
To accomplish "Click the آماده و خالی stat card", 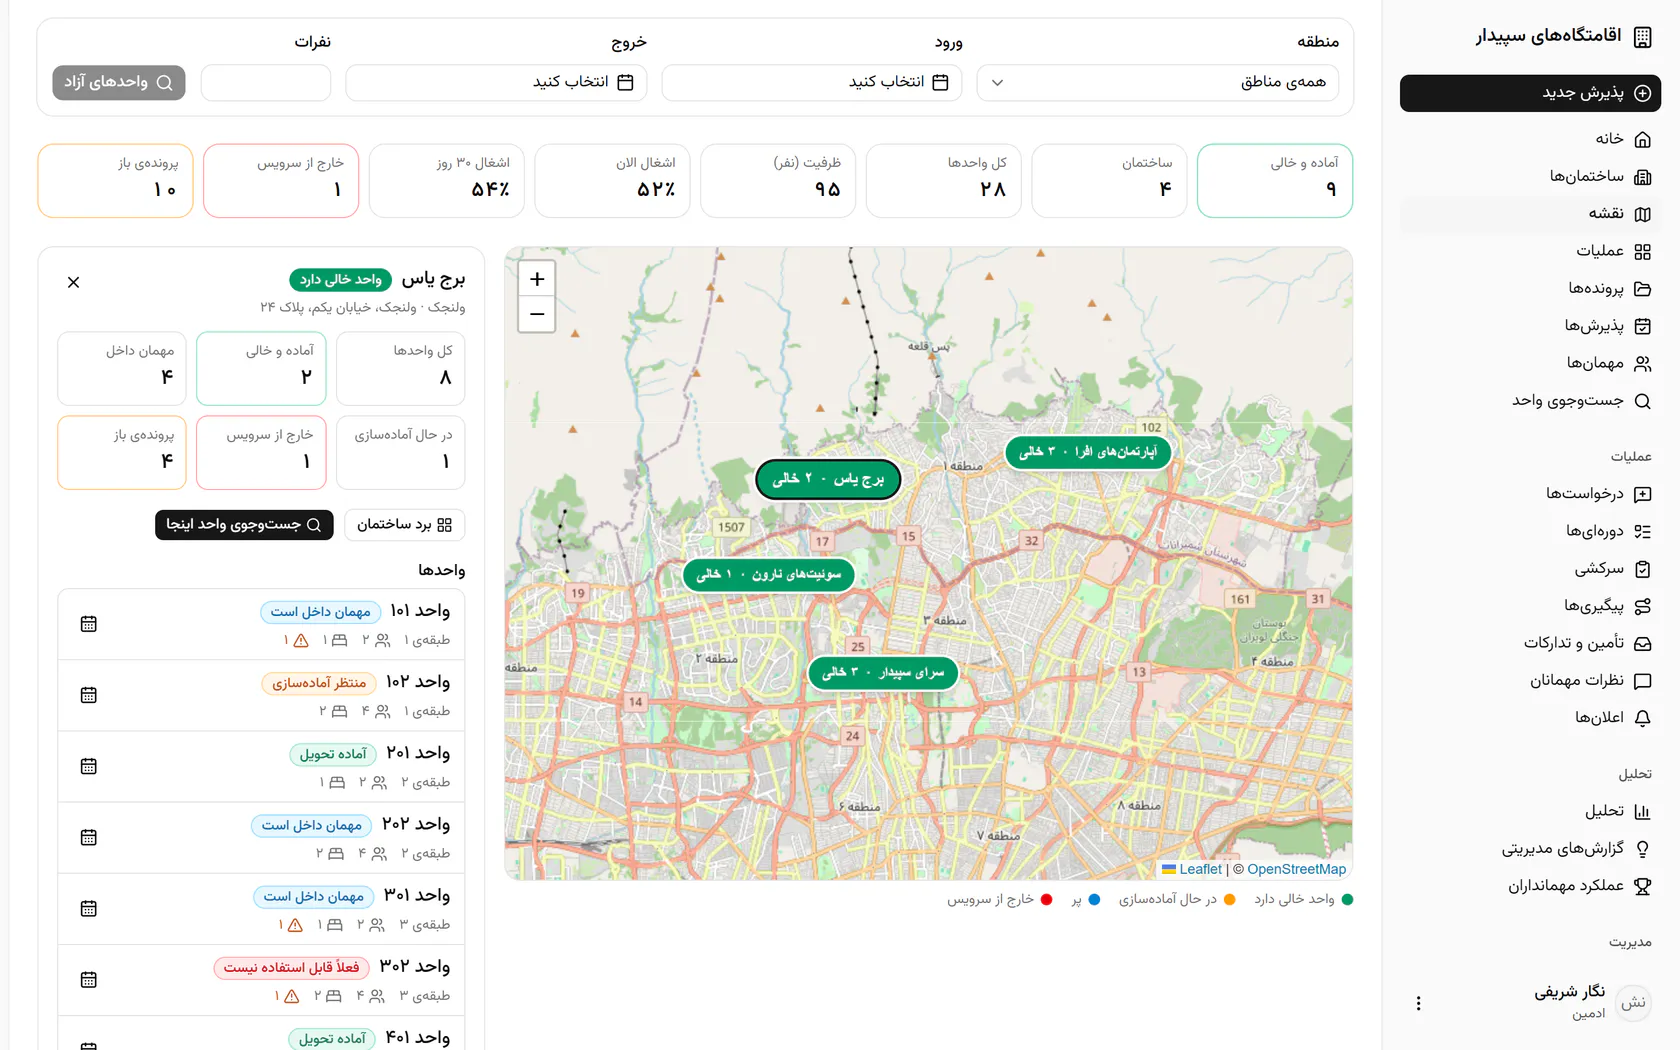I will click(1275, 181).
